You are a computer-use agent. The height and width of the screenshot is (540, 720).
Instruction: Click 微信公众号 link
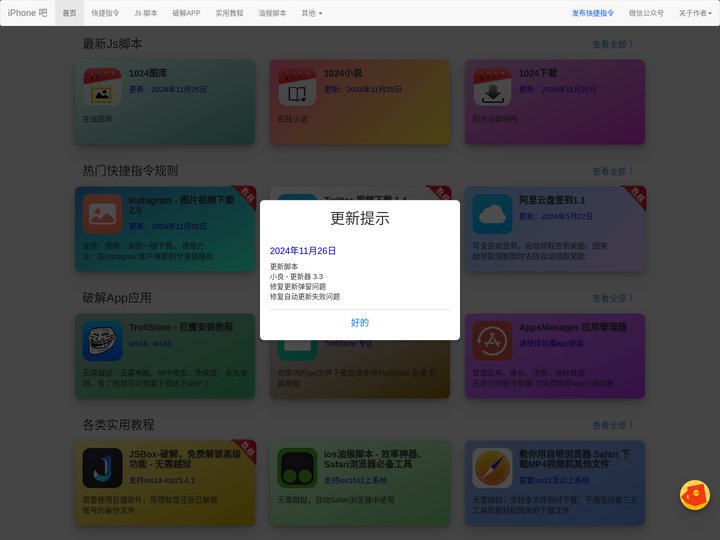(646, 13)
